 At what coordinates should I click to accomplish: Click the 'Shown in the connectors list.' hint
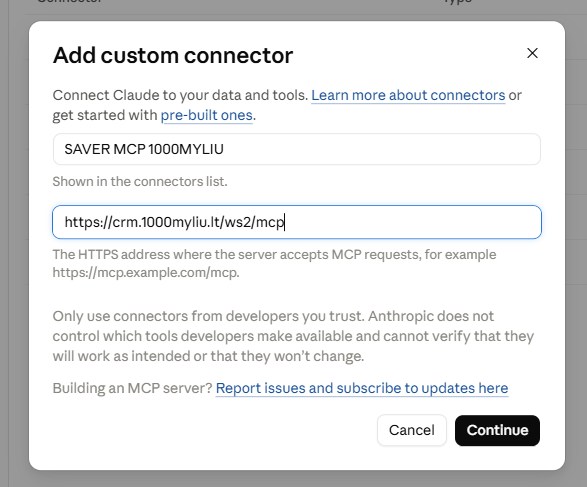click(140, 182)
